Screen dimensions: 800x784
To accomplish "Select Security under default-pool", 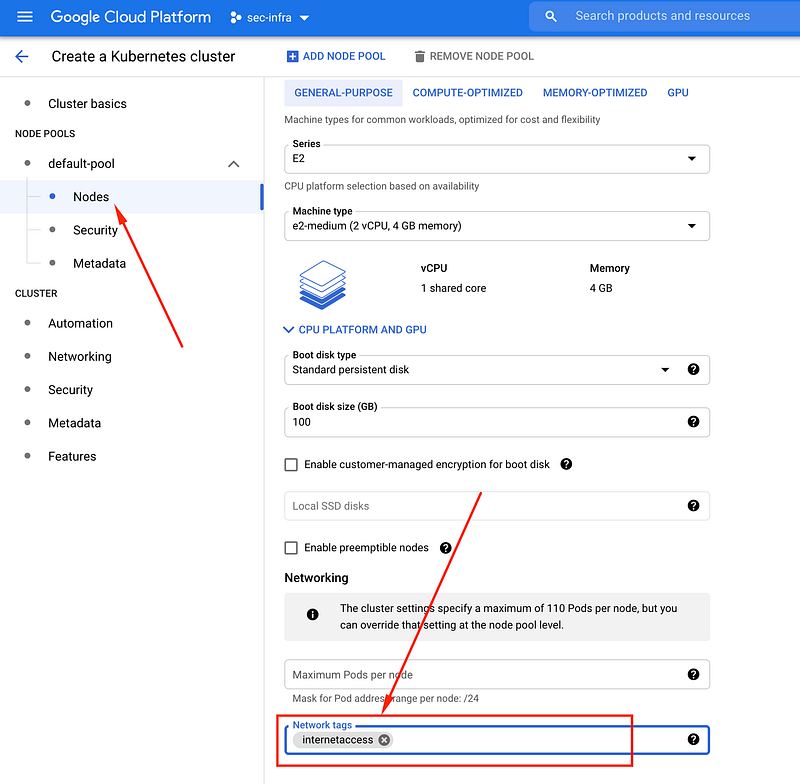I will coord(95,230).
